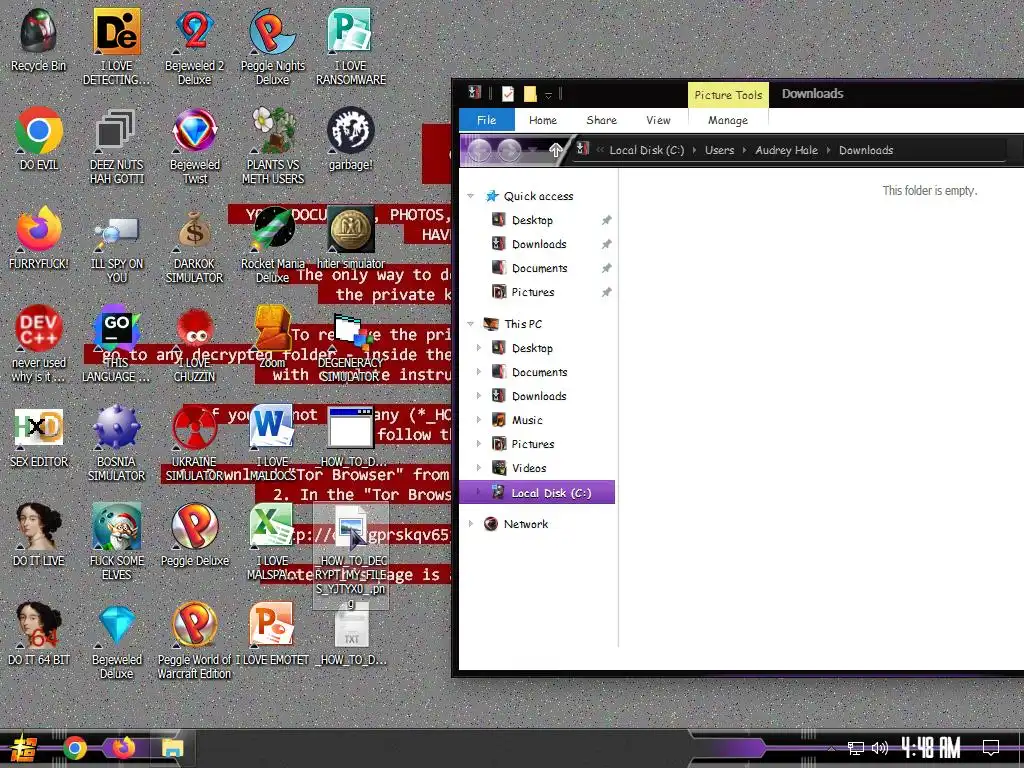Expand Videos under This PC
Viewport: 1024px width, 768px height.
(479, 468)
